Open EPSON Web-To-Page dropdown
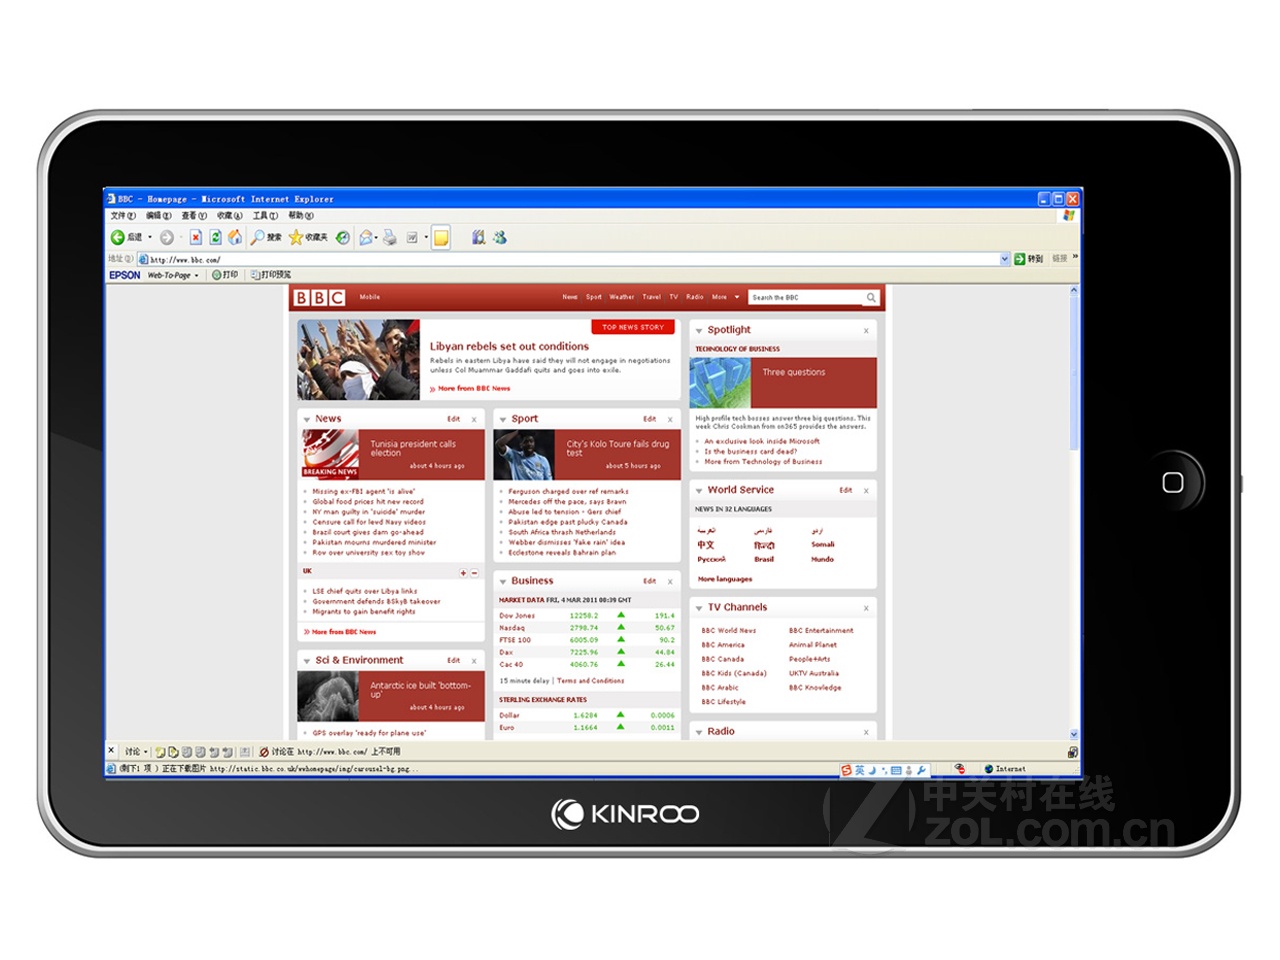This screenshot has height=960, width=1280. [196, 275]
